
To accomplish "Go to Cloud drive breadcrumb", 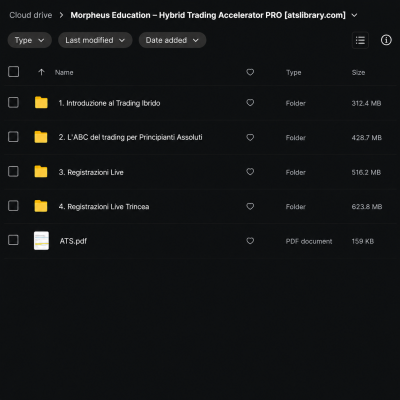I will click(31, 15).
